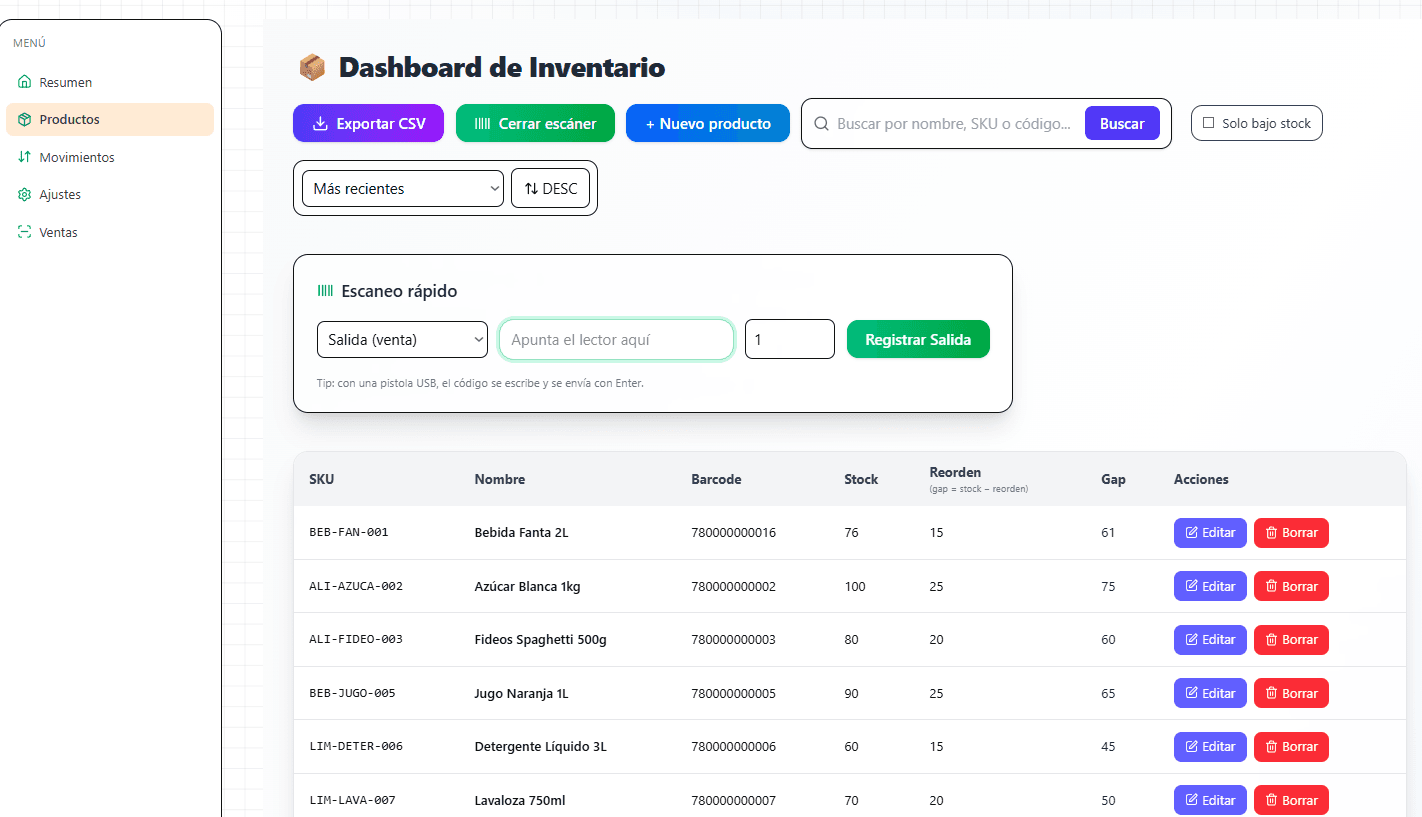Click the gear icon next to Ajustes

pyautogui.click(x=25, y=194)
